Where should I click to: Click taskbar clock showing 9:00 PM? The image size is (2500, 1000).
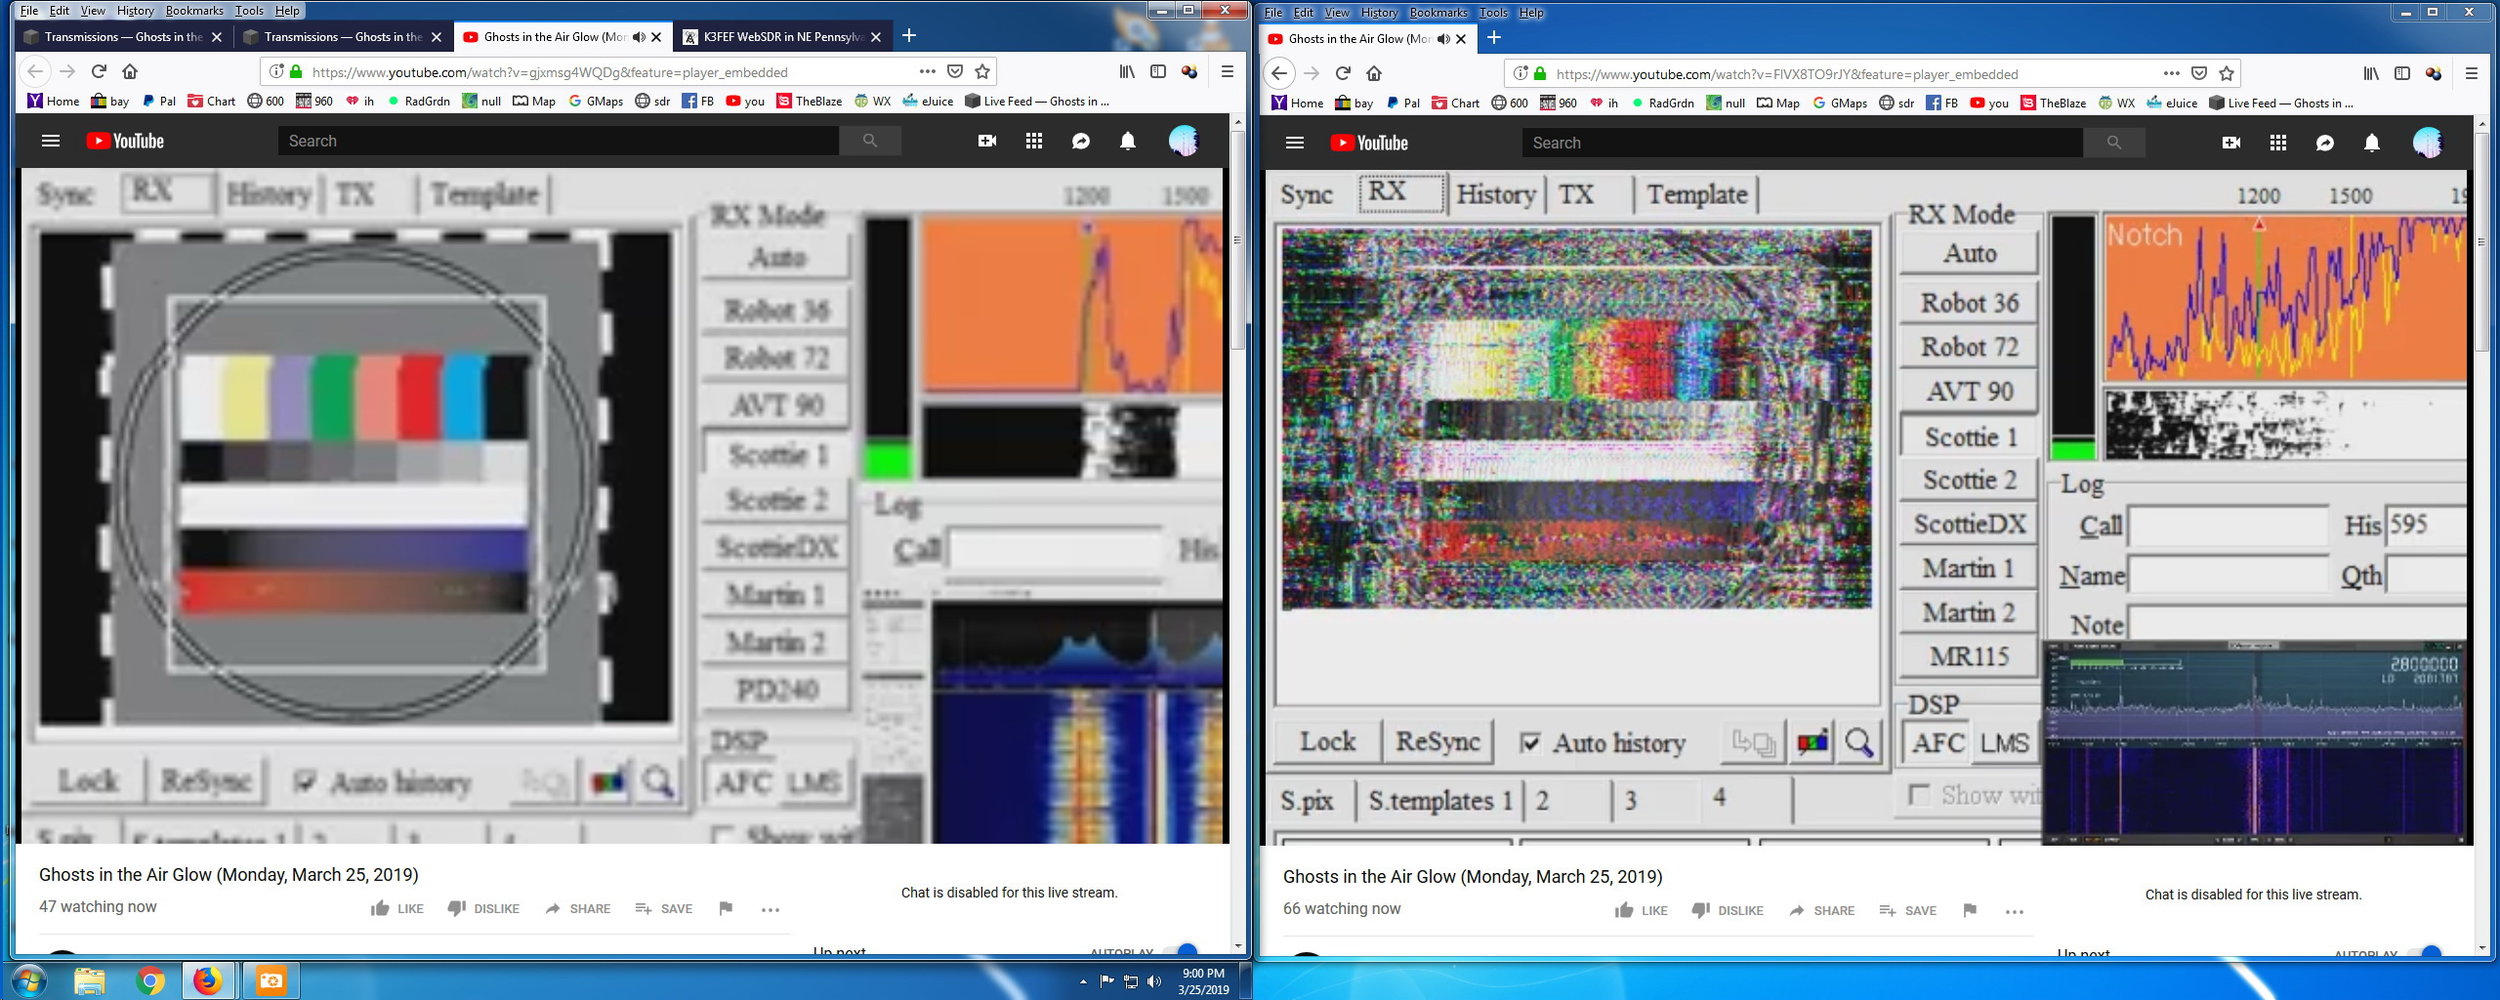coord(1203,981)
